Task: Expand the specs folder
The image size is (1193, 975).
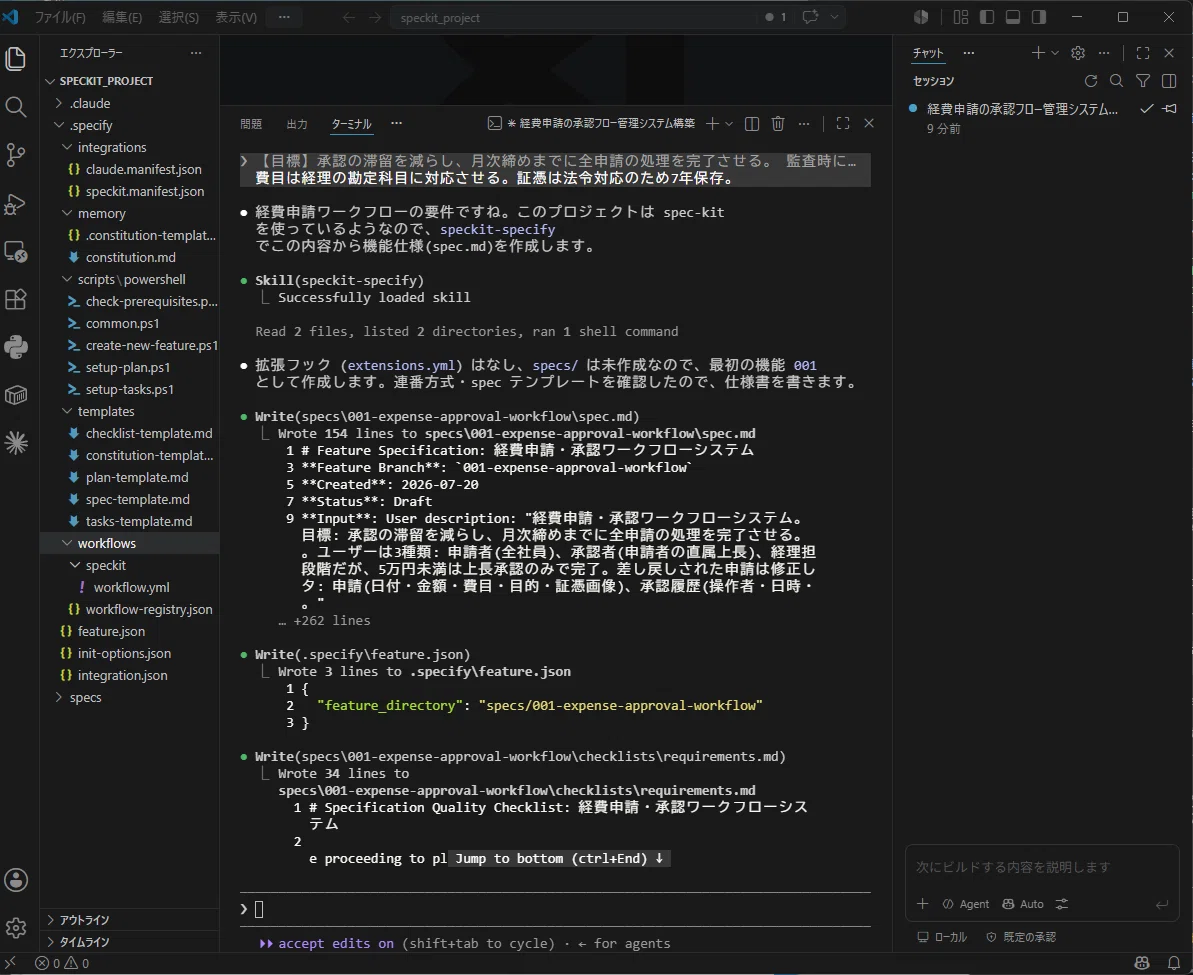Action: [85, 697]
